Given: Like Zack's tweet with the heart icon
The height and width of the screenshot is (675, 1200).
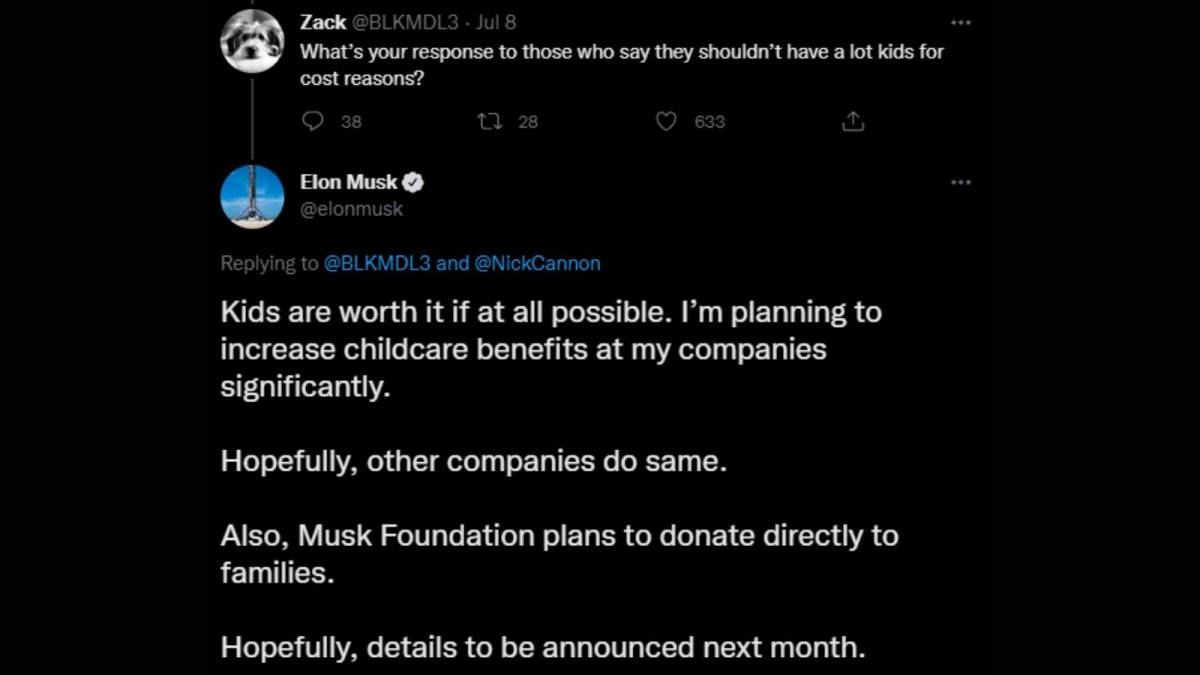Looking at the screenshot, I should (x=666, y=121).
